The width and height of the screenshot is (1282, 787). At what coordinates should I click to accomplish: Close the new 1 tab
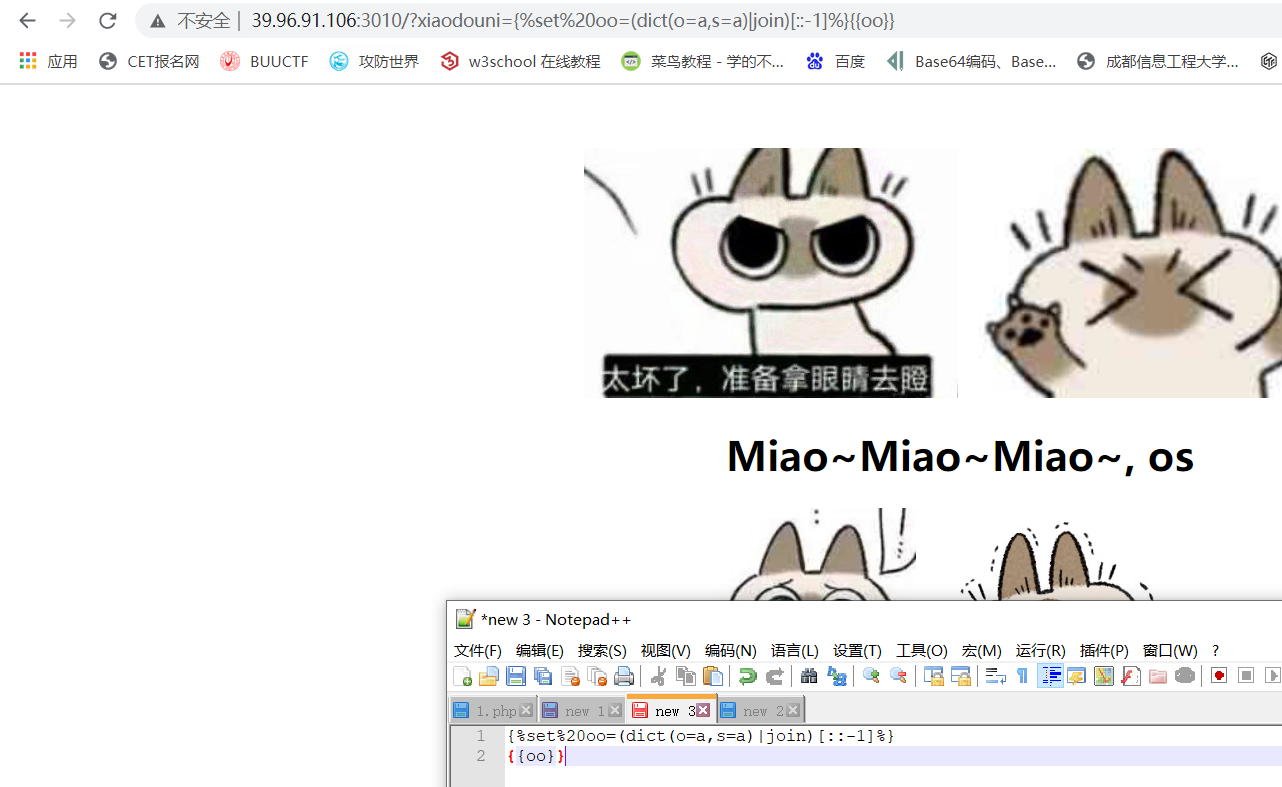click(614, 711)
